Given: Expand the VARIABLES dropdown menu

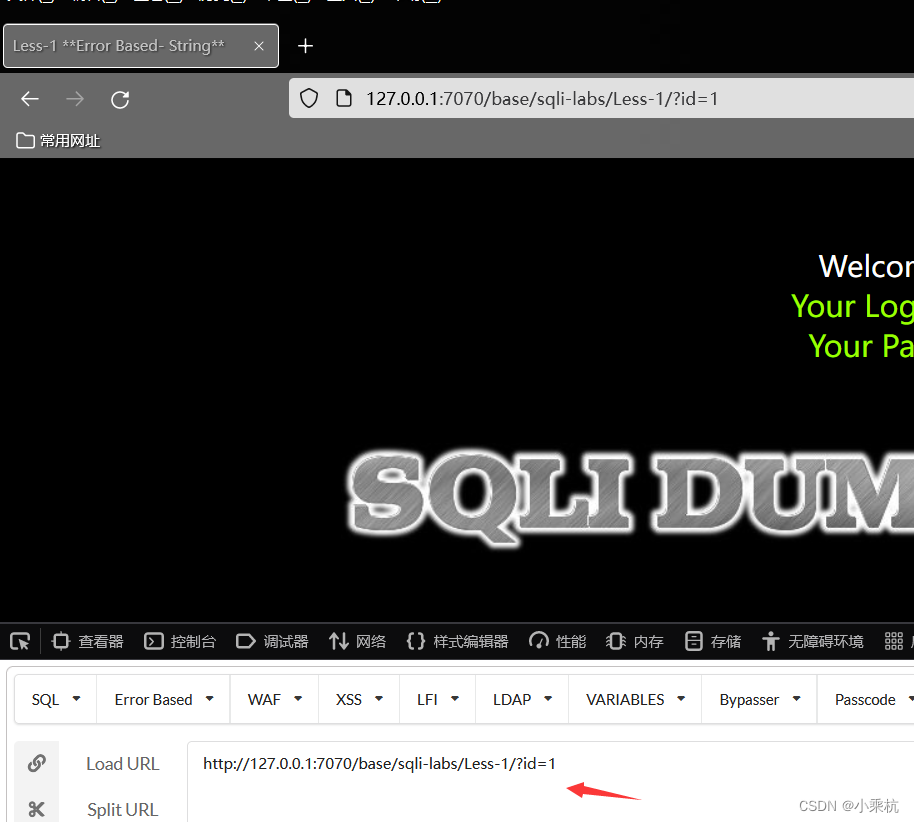Looking at the screenshot, I should (635, 699).
